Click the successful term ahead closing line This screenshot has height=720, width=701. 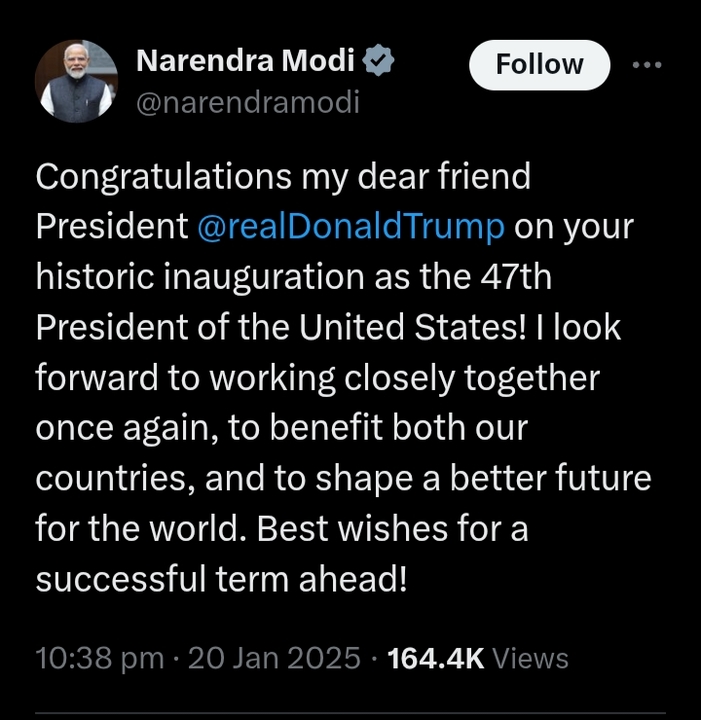(x=221, y=579)
